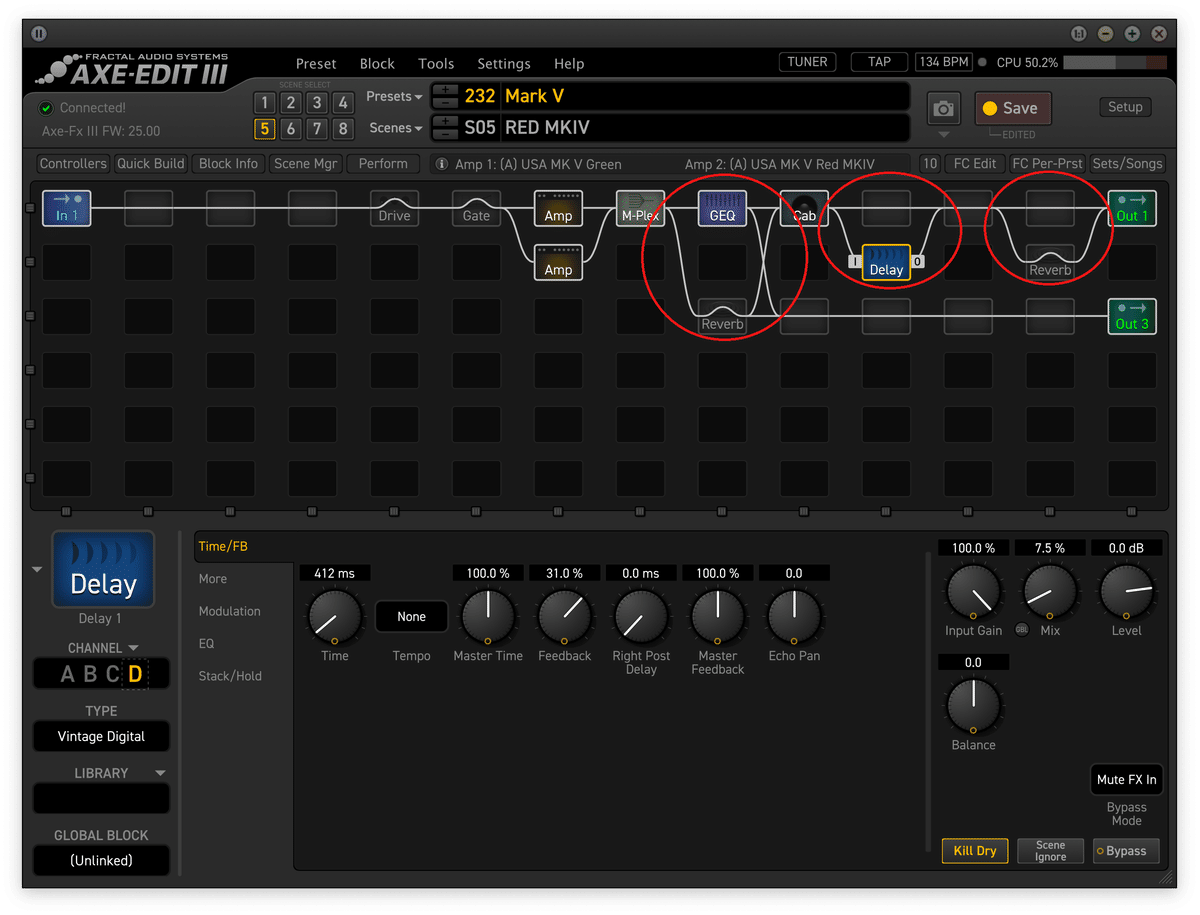Select the Reverb block in the top row
The width and height of the screenshot is (1200, 915).
point(1049,269)
